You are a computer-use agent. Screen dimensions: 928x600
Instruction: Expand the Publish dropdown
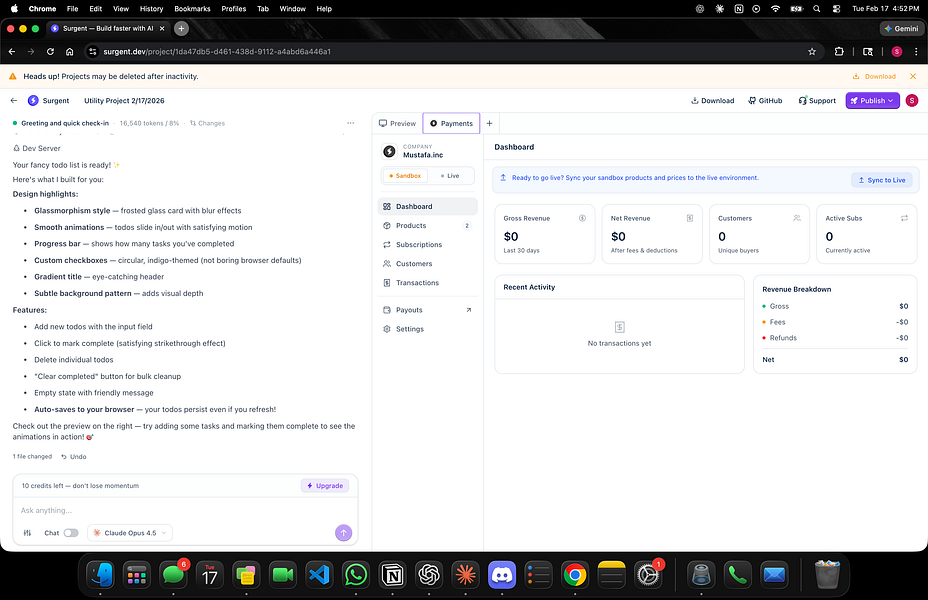872,101
